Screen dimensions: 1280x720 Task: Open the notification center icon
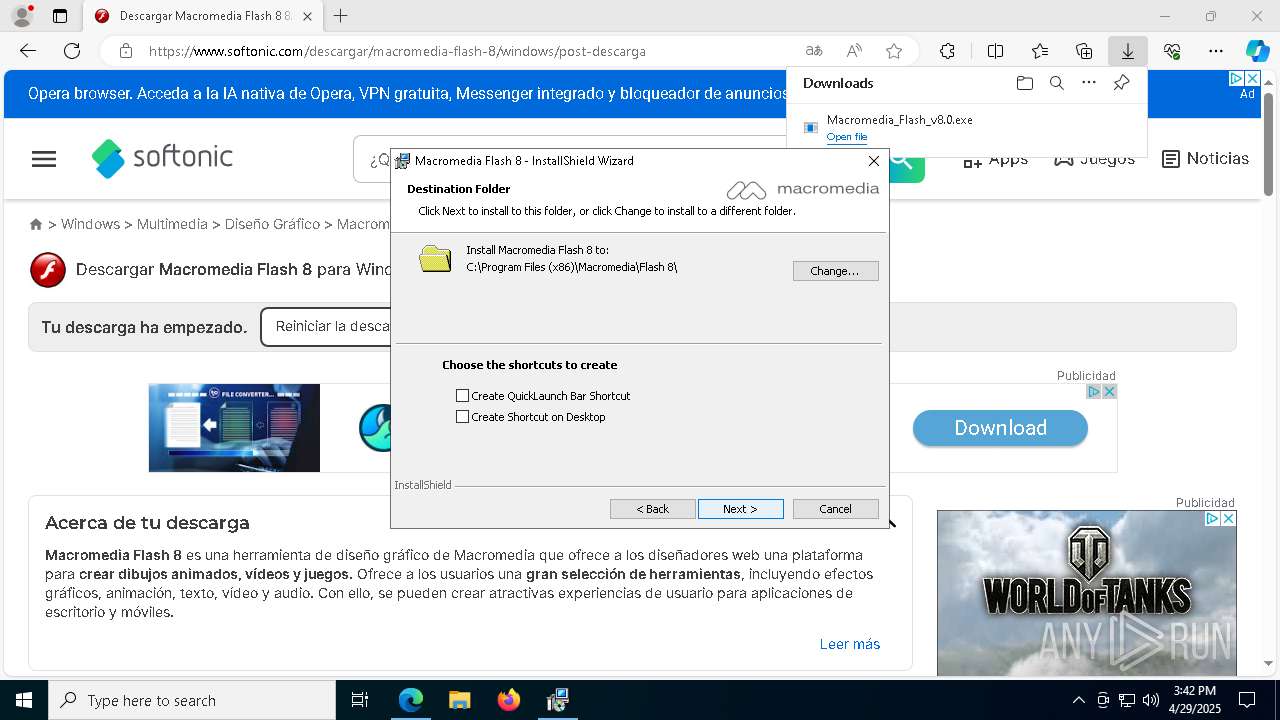coord(1247,700)
